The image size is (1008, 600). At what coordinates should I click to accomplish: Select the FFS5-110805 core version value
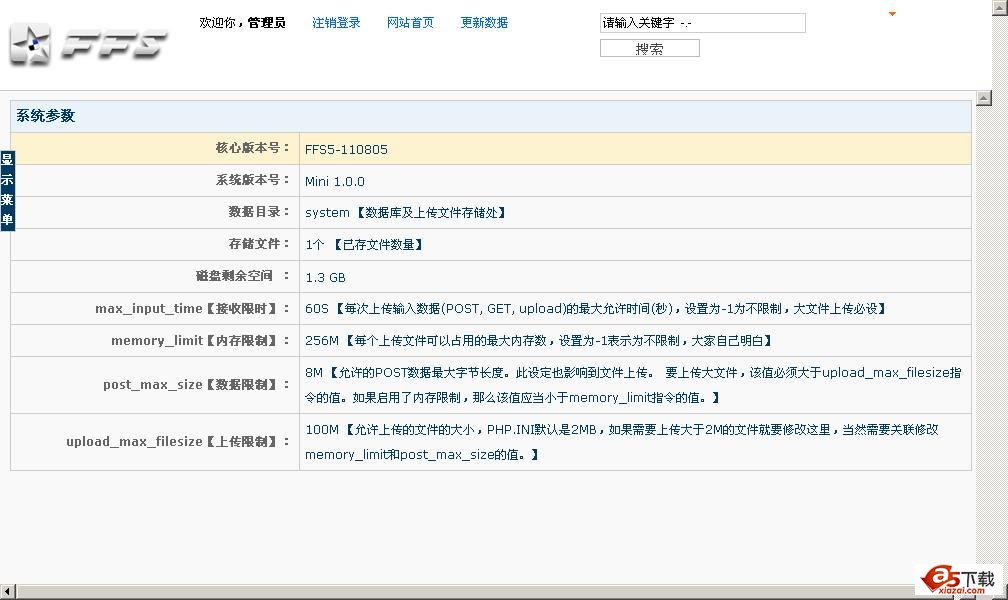pos(346,150)
